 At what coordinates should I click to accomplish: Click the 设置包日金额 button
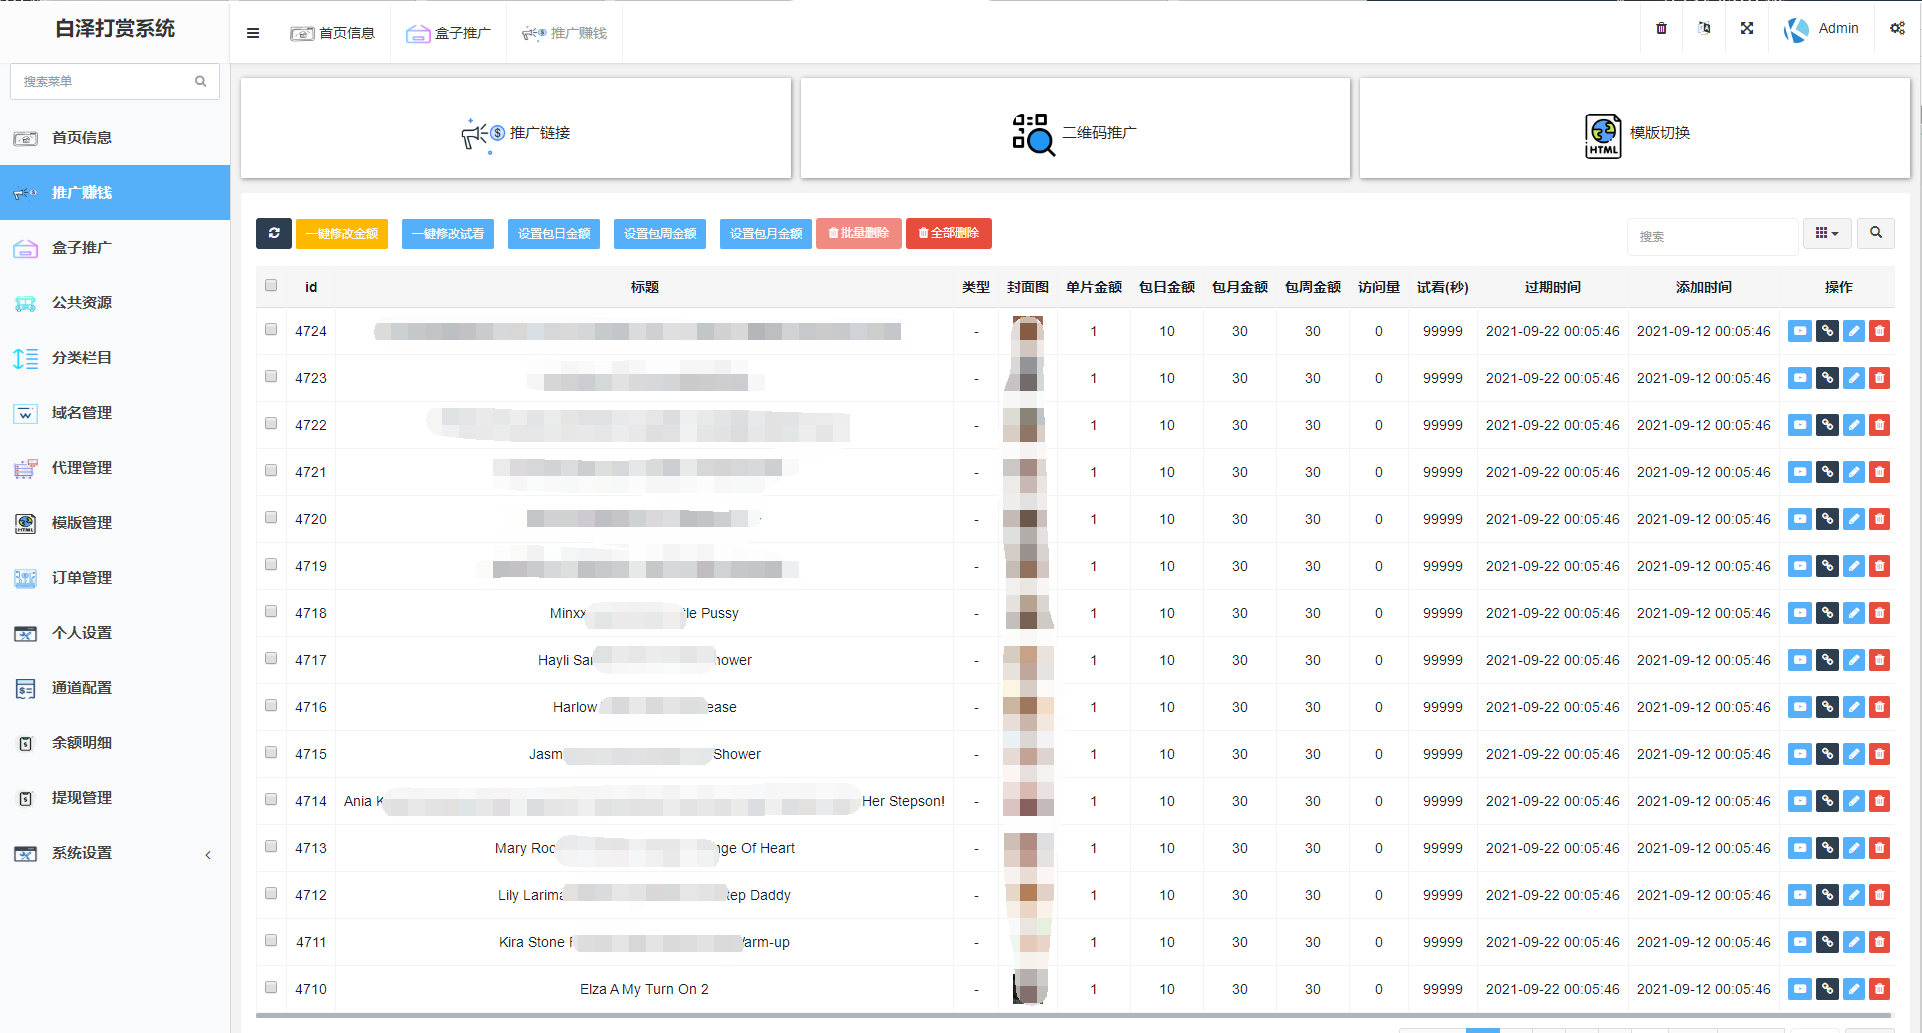(x=553, y=233)
